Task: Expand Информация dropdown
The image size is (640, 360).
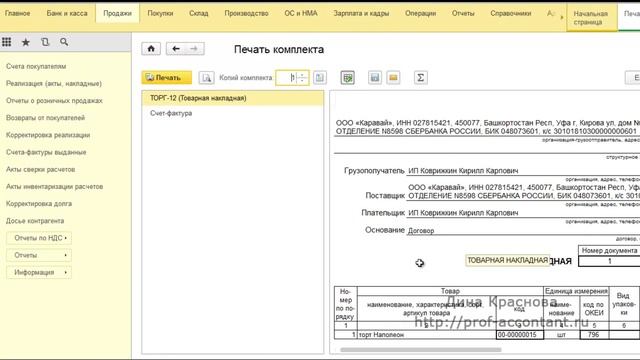Action: pyautogui.click(x=39, y=272)
